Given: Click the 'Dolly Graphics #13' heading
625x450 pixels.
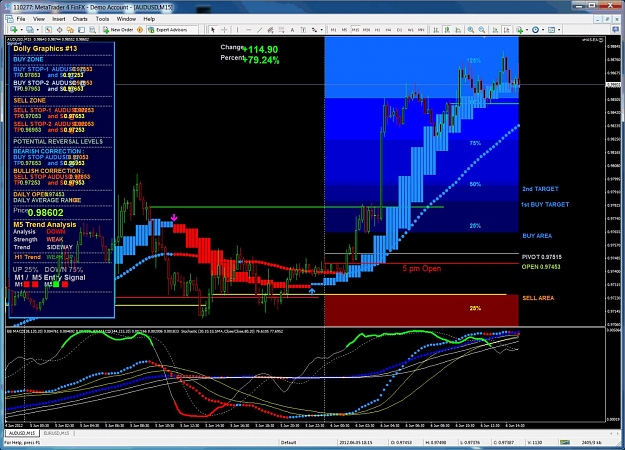Looking at the screenshot, I should (x=45, y=49).
